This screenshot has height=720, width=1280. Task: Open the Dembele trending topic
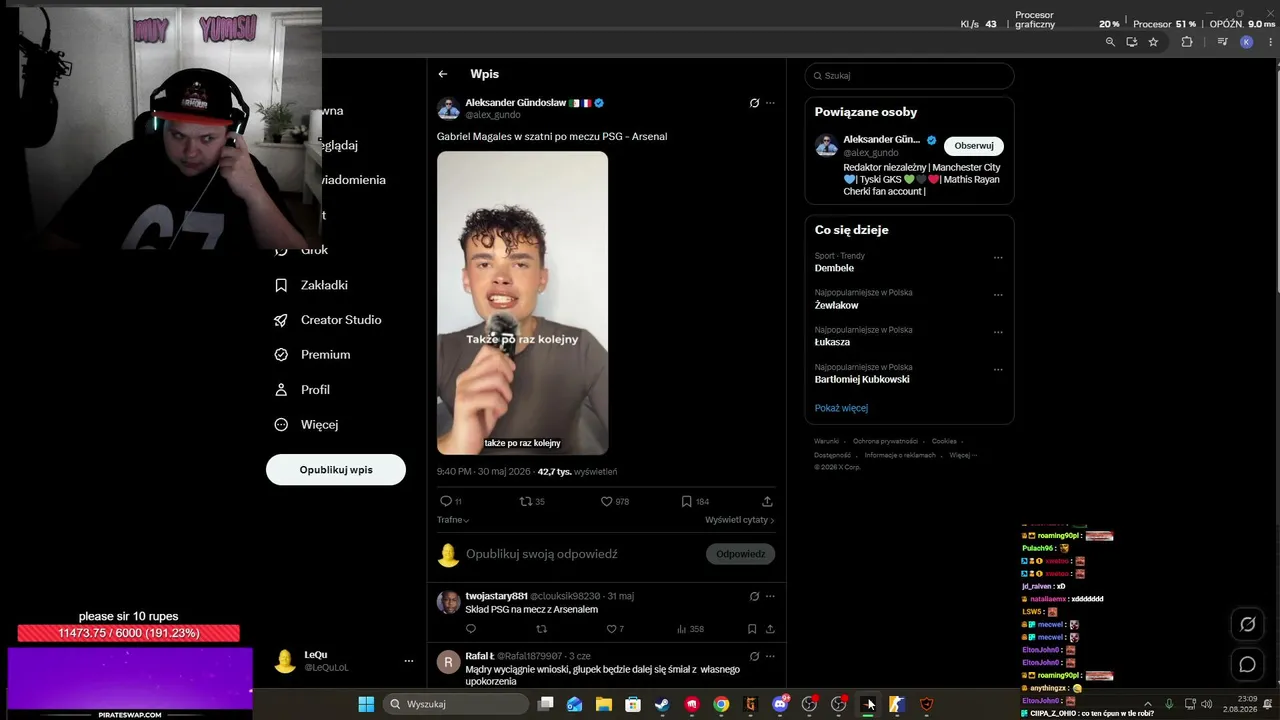point(834,268)
